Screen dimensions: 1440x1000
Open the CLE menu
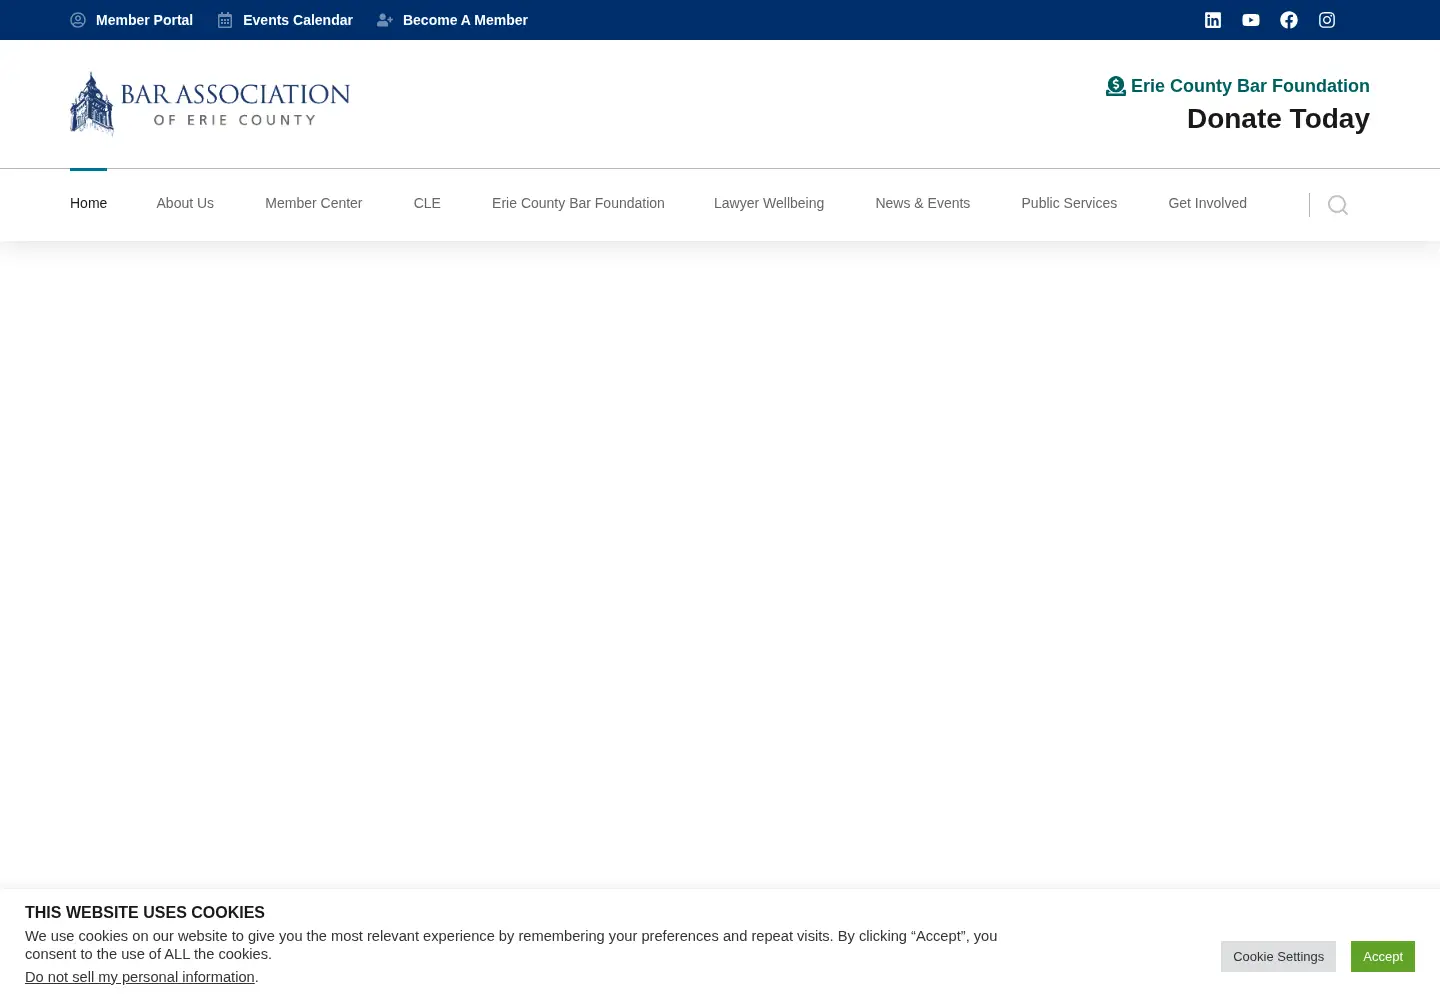click(427, 203)
